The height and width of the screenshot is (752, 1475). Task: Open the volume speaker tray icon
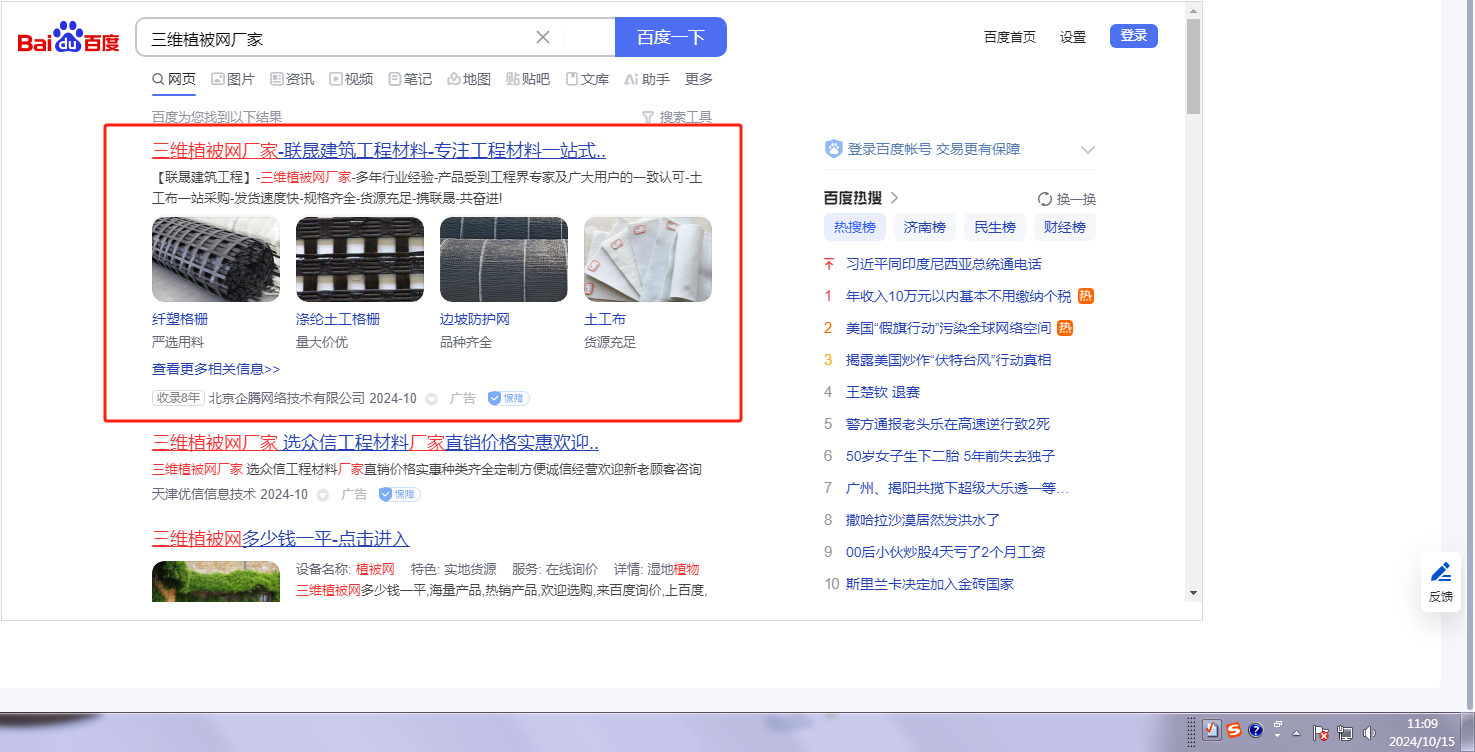click(x=1369, y=732)
